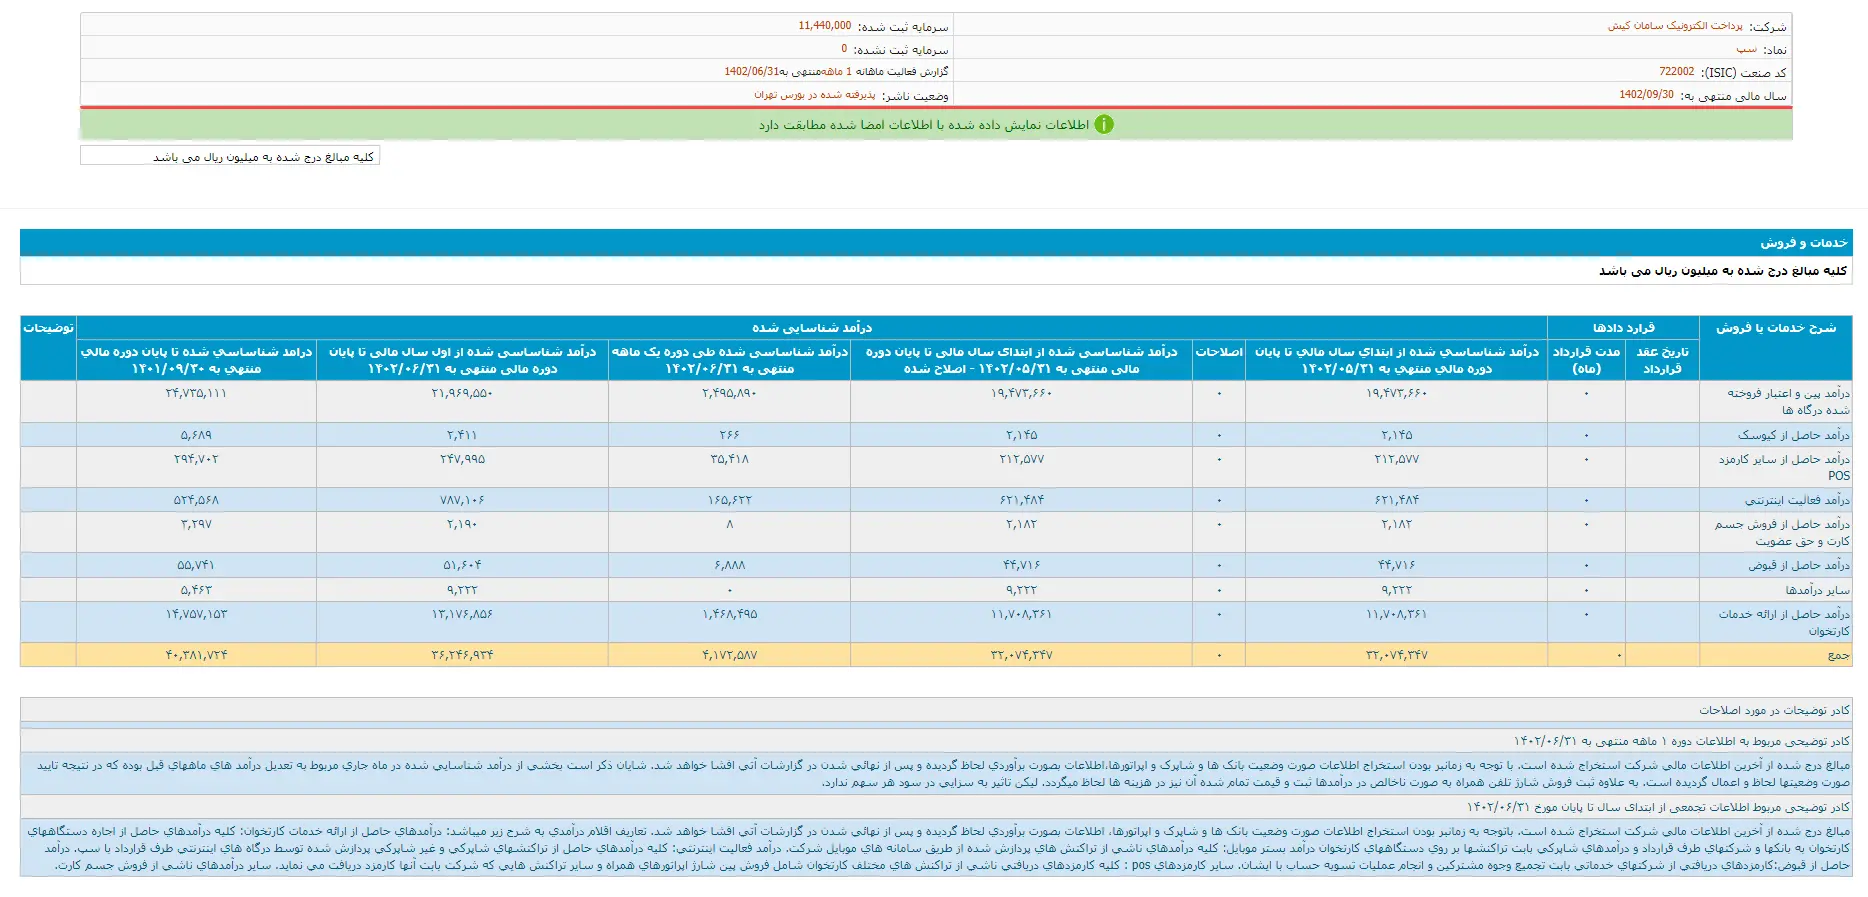Select row label درآمد حاصل از قبوض
The height and width of the screenshot is (897, 1868).
tap(1799, 565)
